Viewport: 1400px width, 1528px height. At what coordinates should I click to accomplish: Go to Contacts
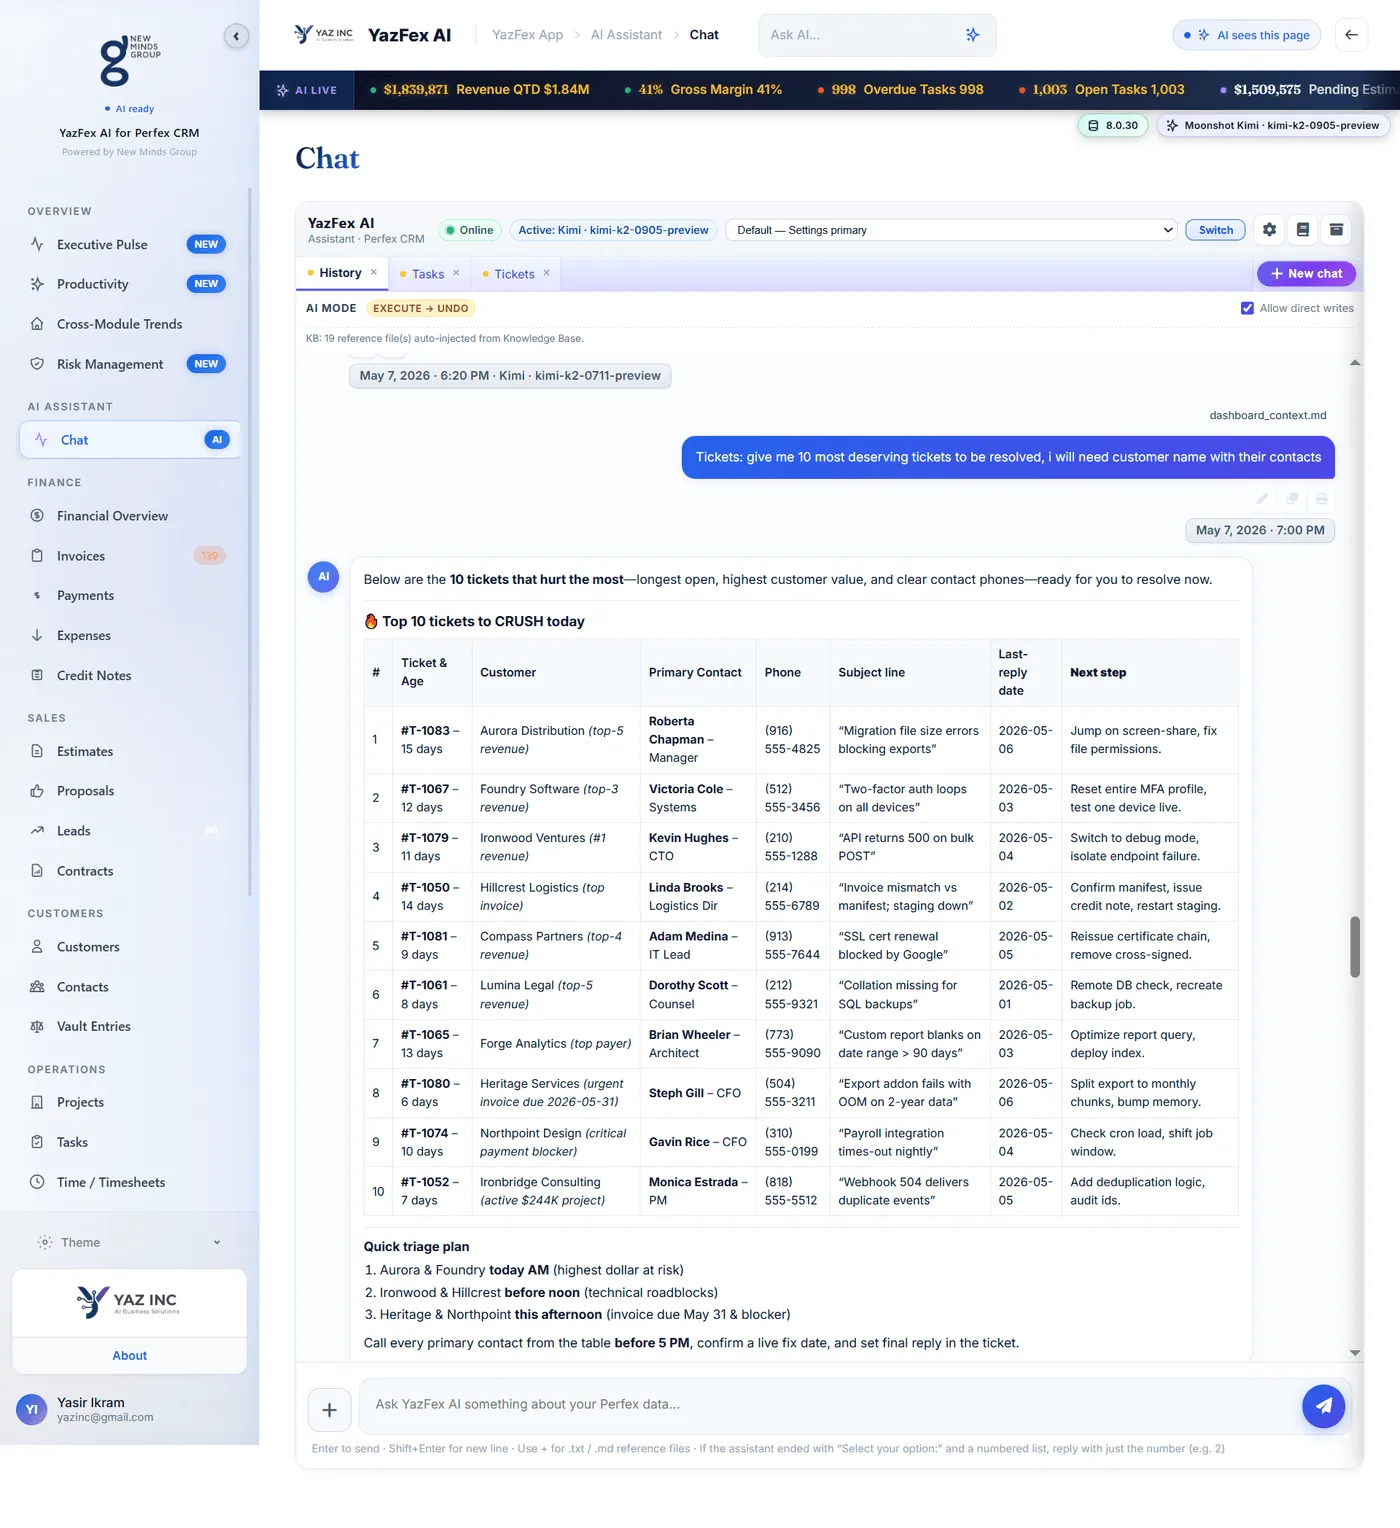[130, 987]
